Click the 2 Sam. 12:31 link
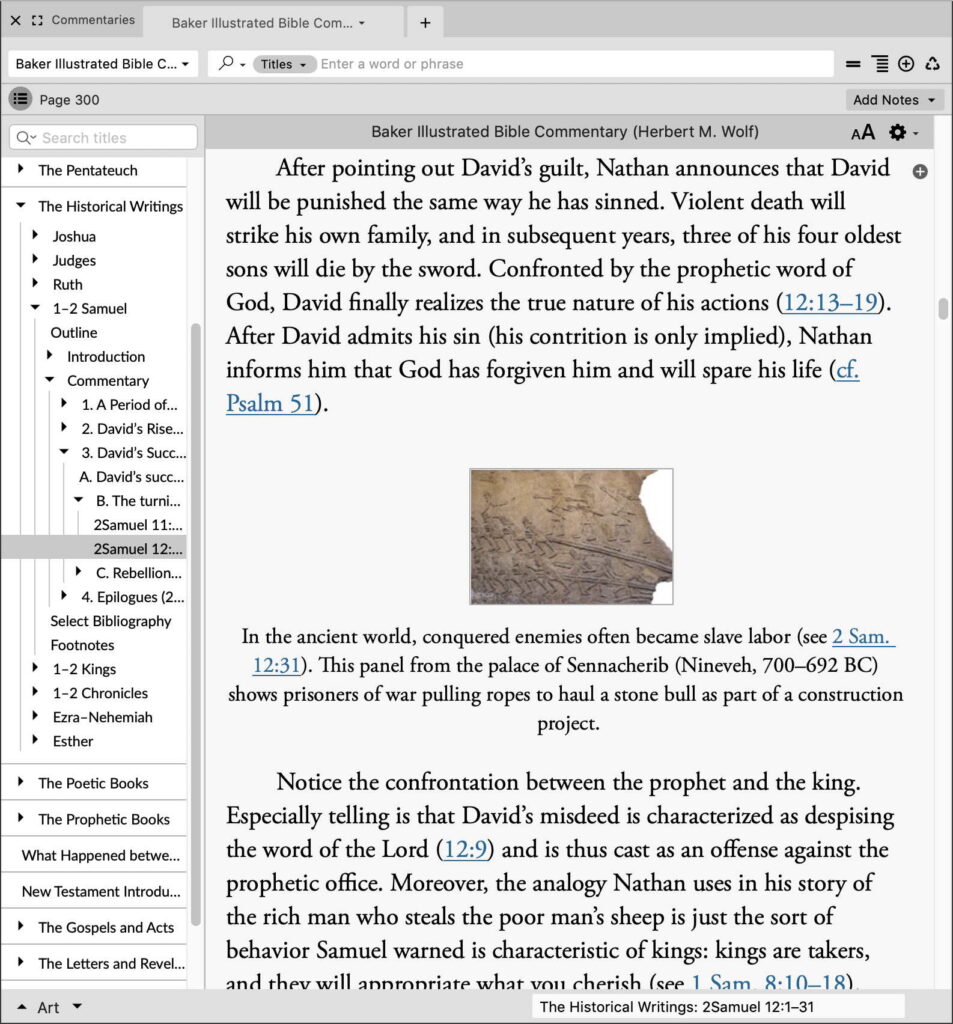Image resolution: width=953 pixels, height=1024 pixels. tap(862, 636)
